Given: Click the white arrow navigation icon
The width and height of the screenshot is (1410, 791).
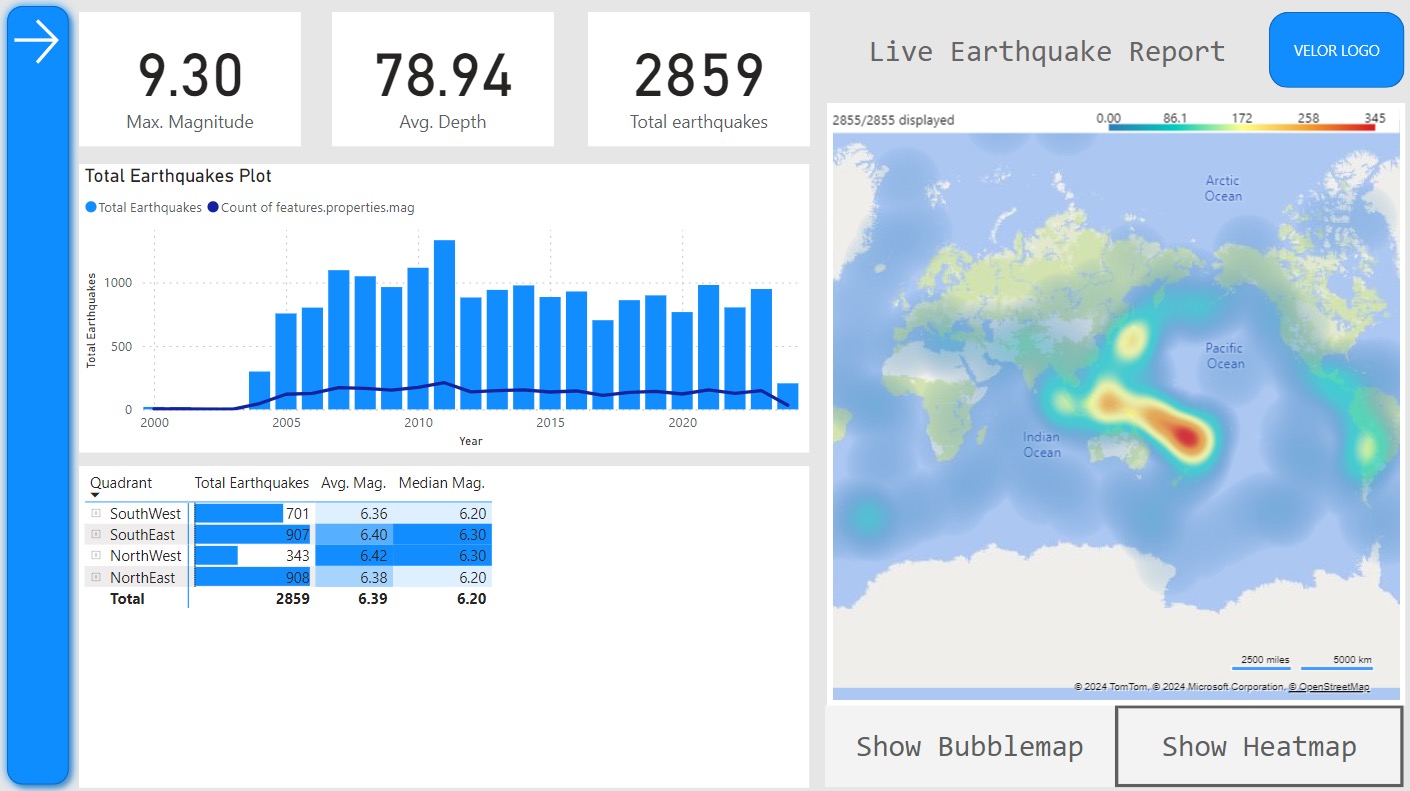Looking at the screenshot, I should (37, 43).
